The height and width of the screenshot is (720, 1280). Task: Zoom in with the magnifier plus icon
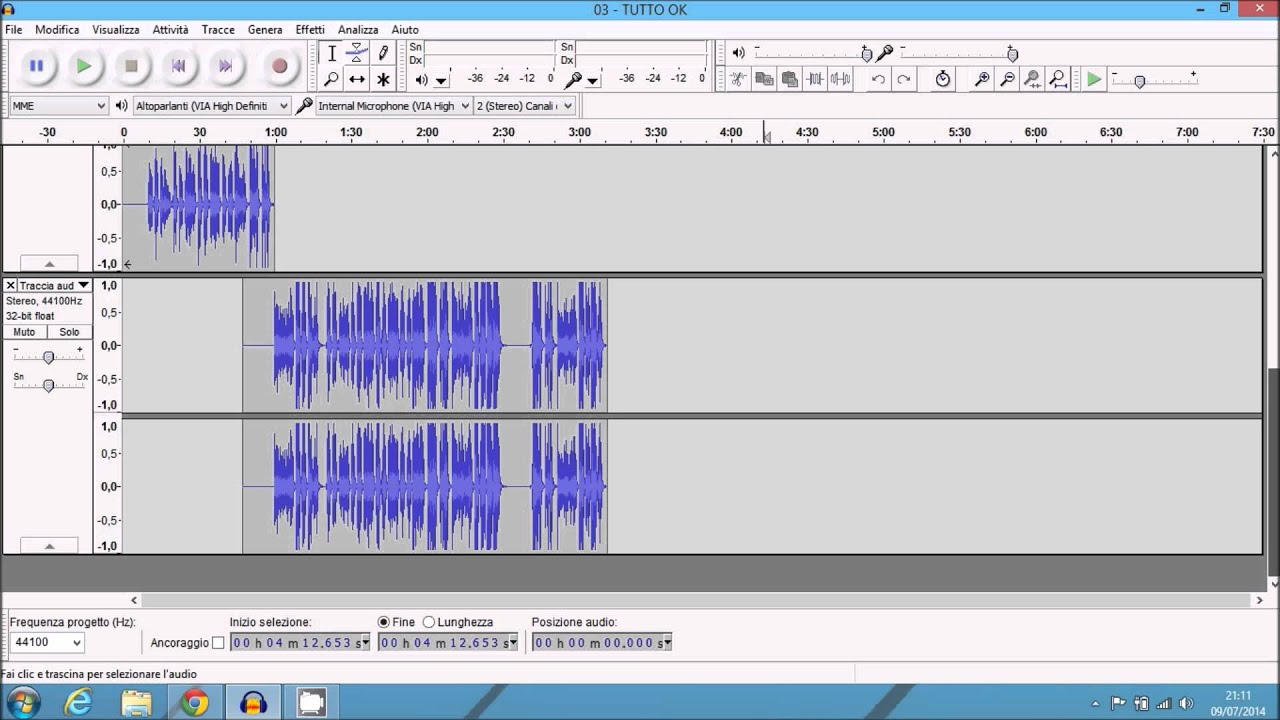[x=982, y=79]
